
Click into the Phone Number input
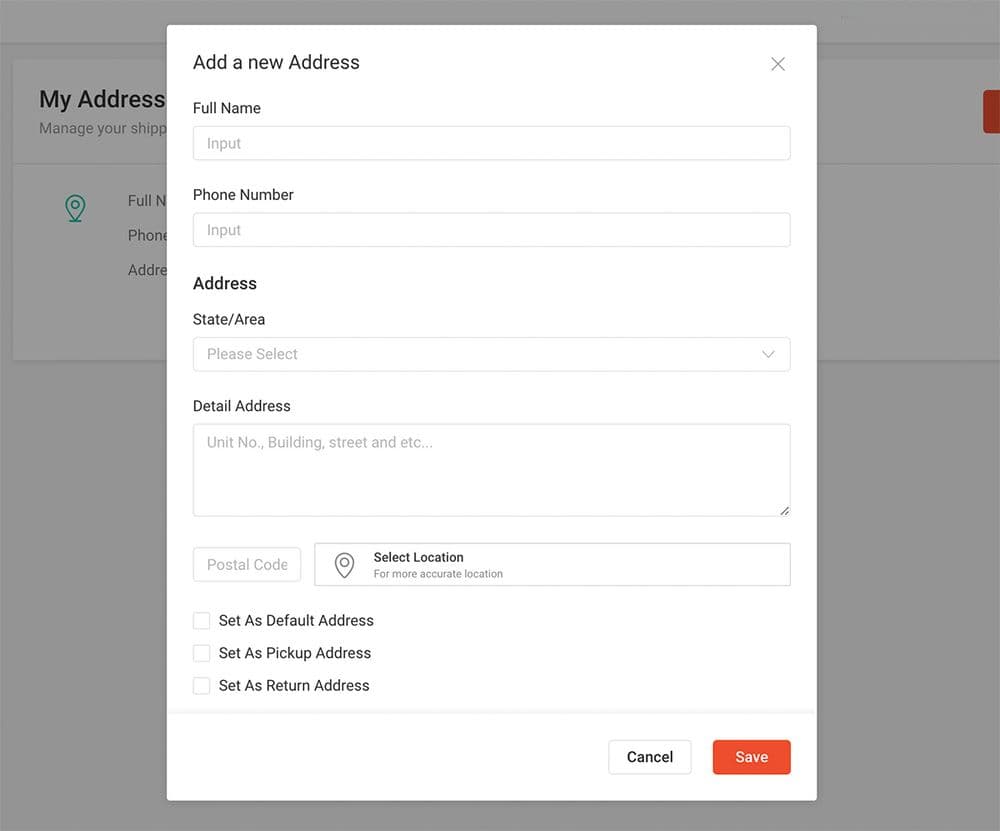tap(491, 230)
